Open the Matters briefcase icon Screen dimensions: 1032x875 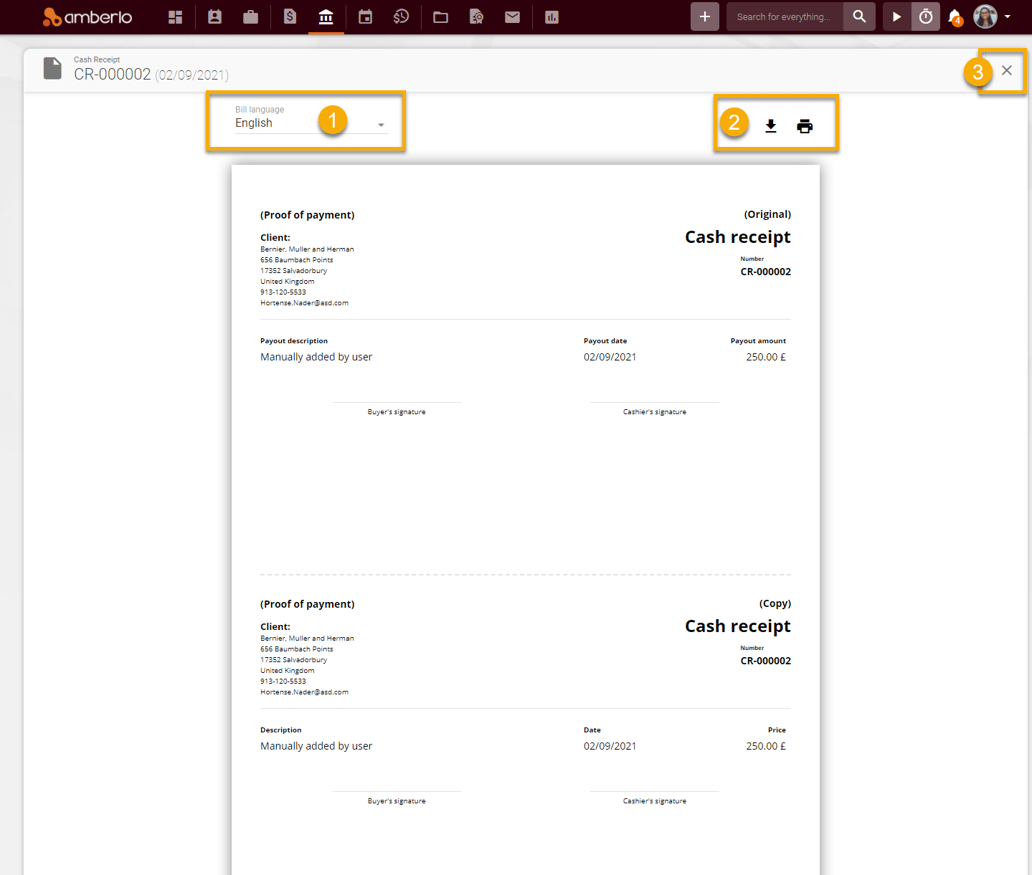pyautogui.click(x=250, y=17)
